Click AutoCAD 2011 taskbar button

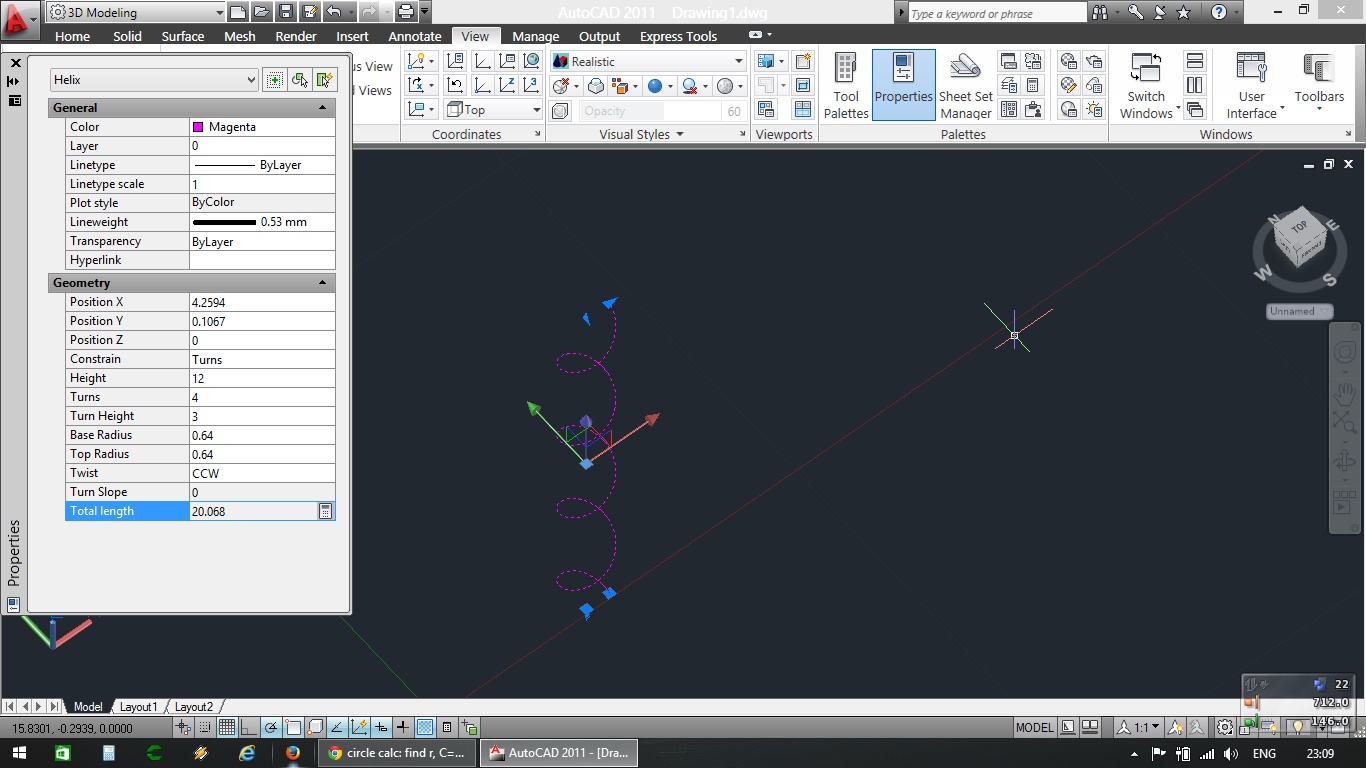point(560,753)
